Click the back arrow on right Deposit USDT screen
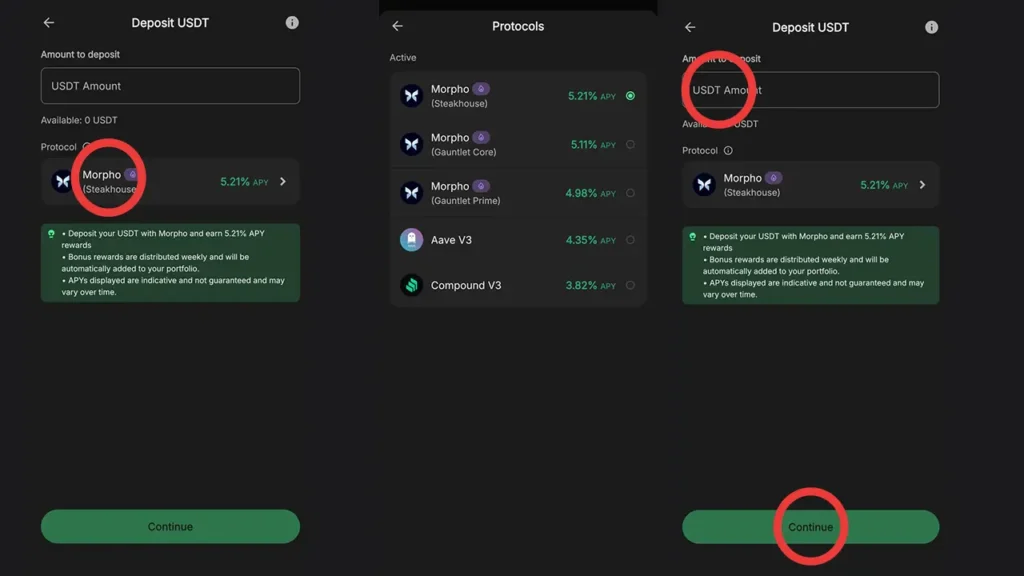Viewport: 1024px width, 576px height. pos(690,27)
